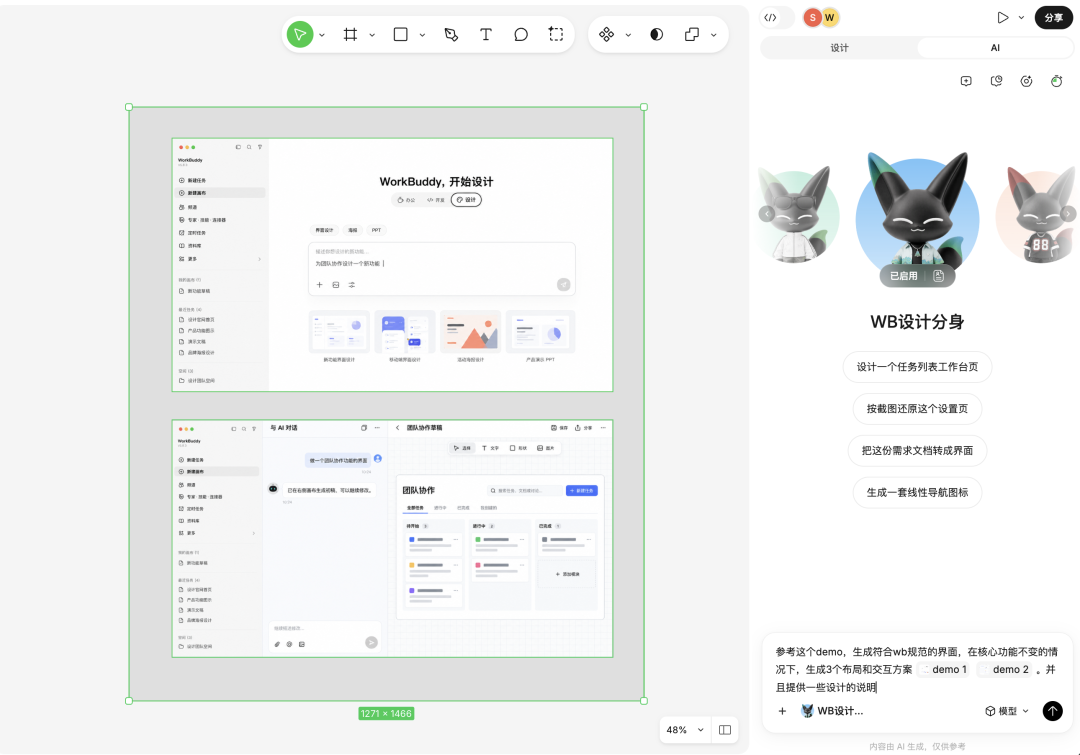Image resolution: width=1080 pixels, height=755 pixels.
Task: Start a new AI chat
Action: pyautogui.click(x=966, y=81)
